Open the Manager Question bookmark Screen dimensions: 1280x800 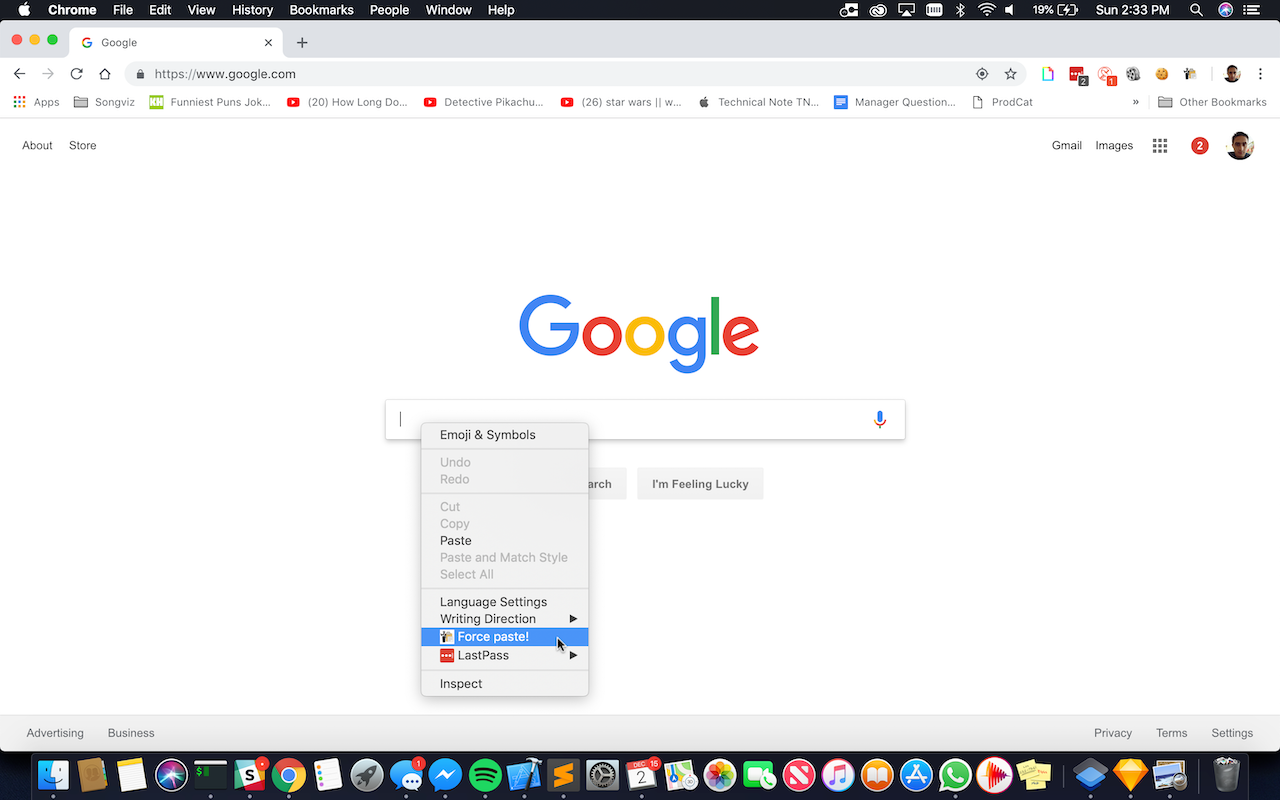(x=895, y=102)
